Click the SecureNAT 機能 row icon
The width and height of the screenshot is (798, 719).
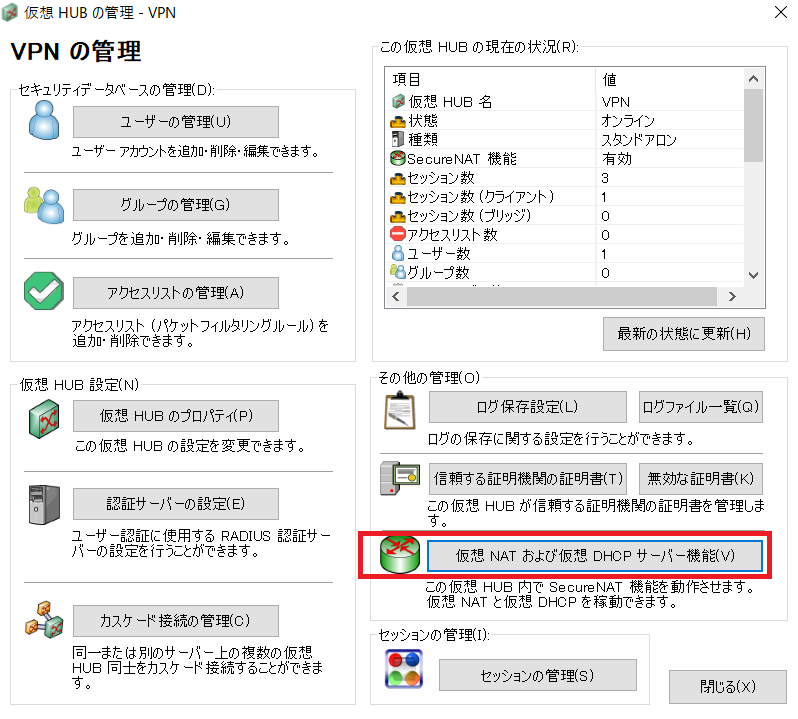[x=398, y=158]
